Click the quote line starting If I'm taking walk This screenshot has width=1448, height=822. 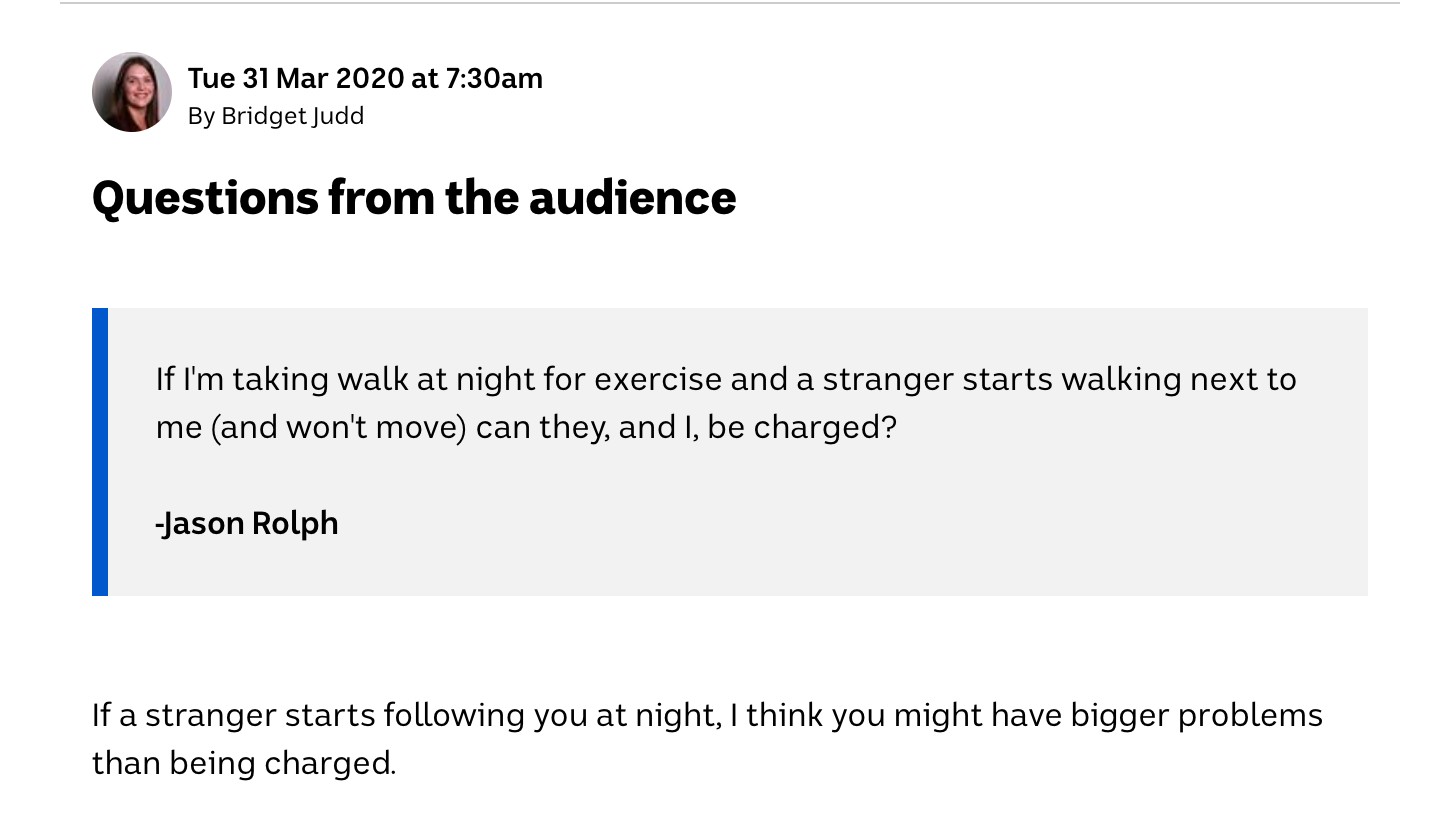726,380
